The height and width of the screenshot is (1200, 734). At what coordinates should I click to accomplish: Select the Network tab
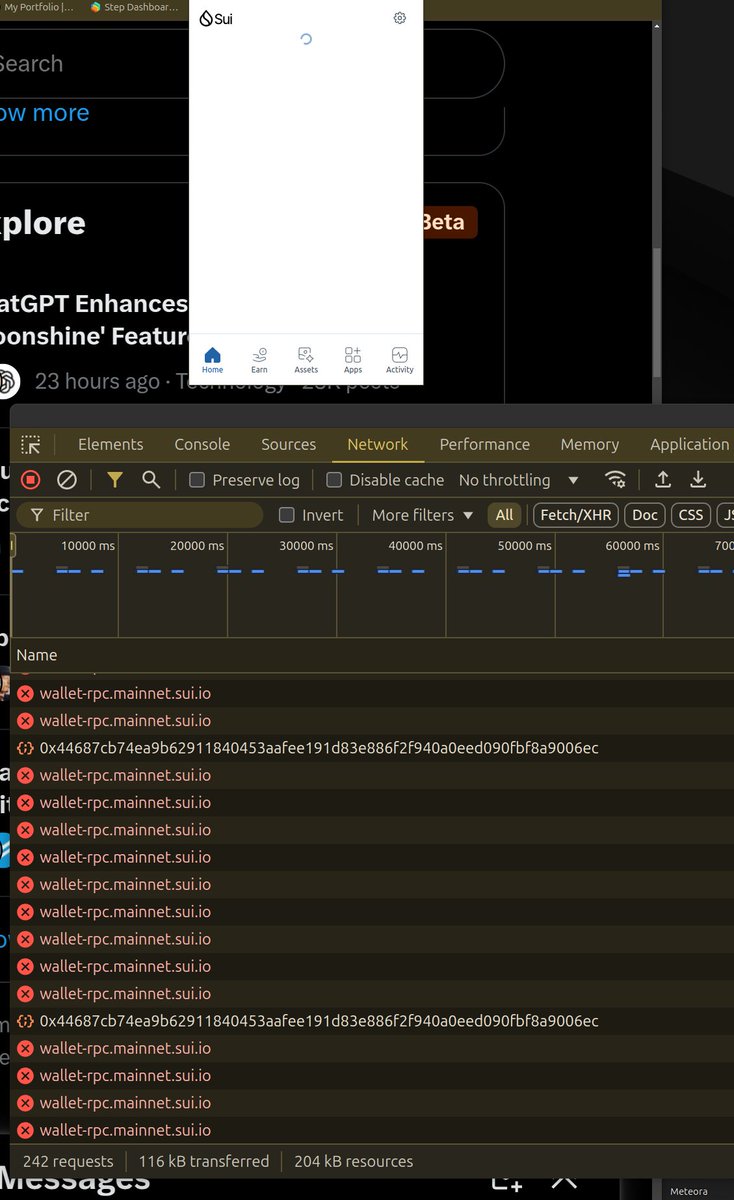[377, 444]
